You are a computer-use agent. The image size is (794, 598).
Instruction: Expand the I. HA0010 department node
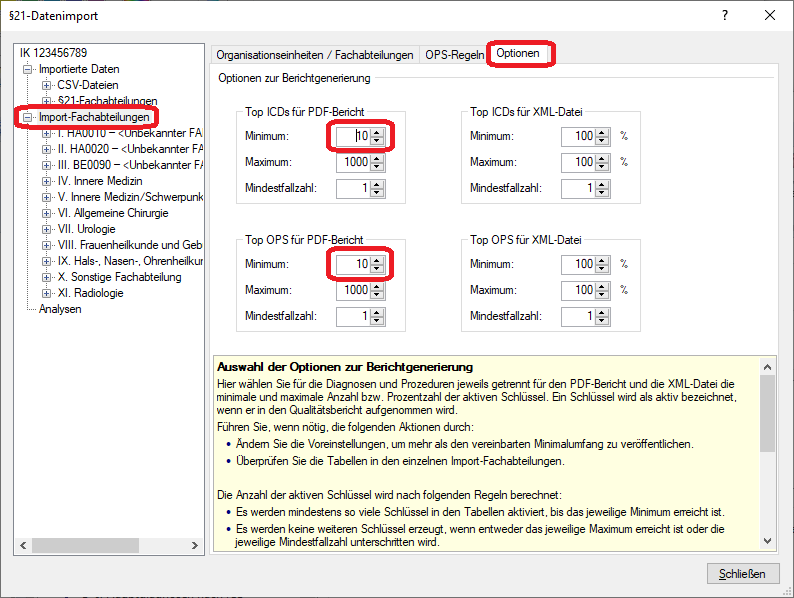(x=46, y=133)
